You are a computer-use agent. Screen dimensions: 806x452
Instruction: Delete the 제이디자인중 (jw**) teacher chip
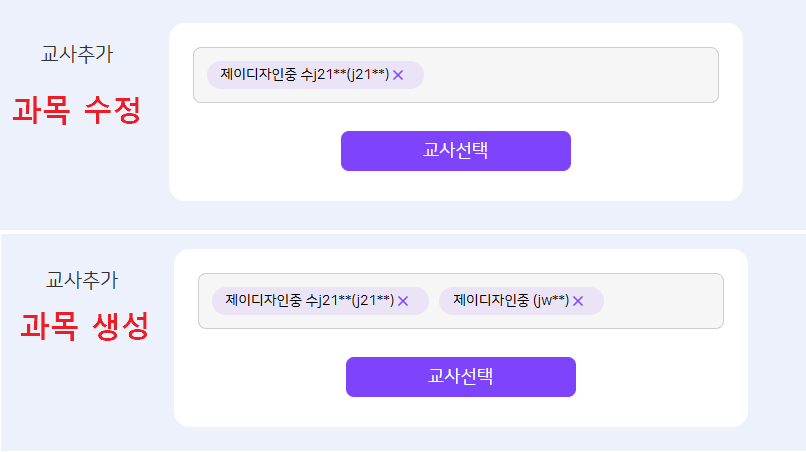(x=578, y=301)
